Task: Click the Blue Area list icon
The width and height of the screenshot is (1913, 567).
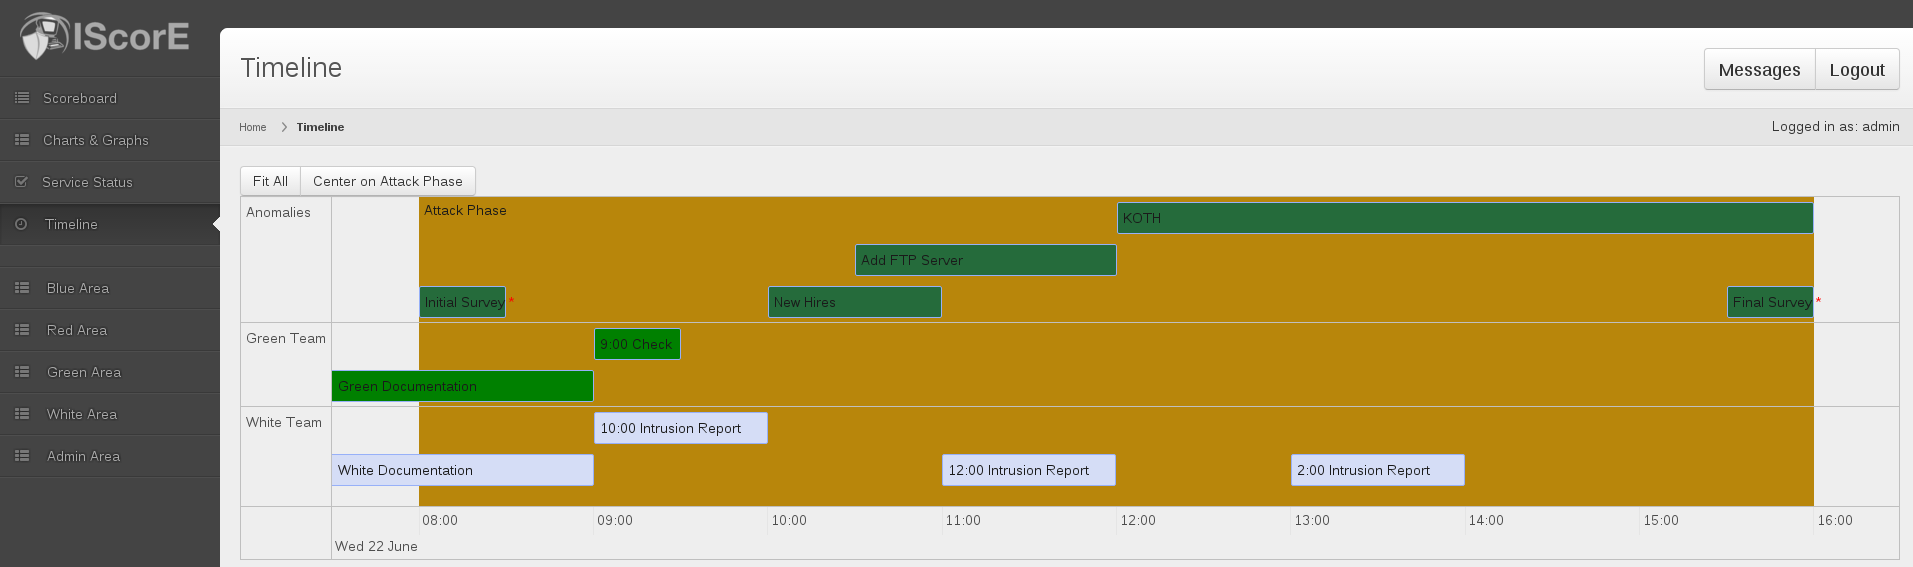Action: coord(22,288)
